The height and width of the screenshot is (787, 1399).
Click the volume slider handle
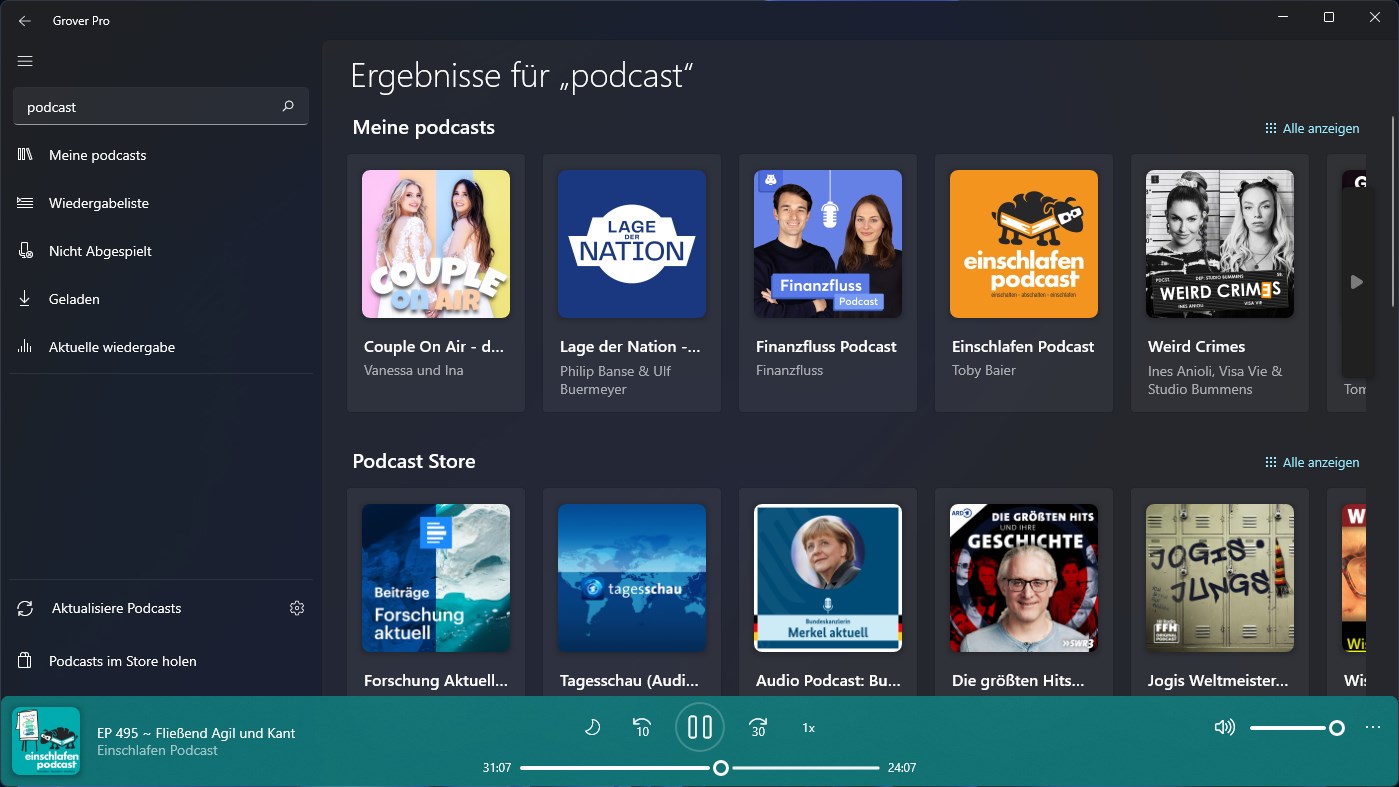1336,728
